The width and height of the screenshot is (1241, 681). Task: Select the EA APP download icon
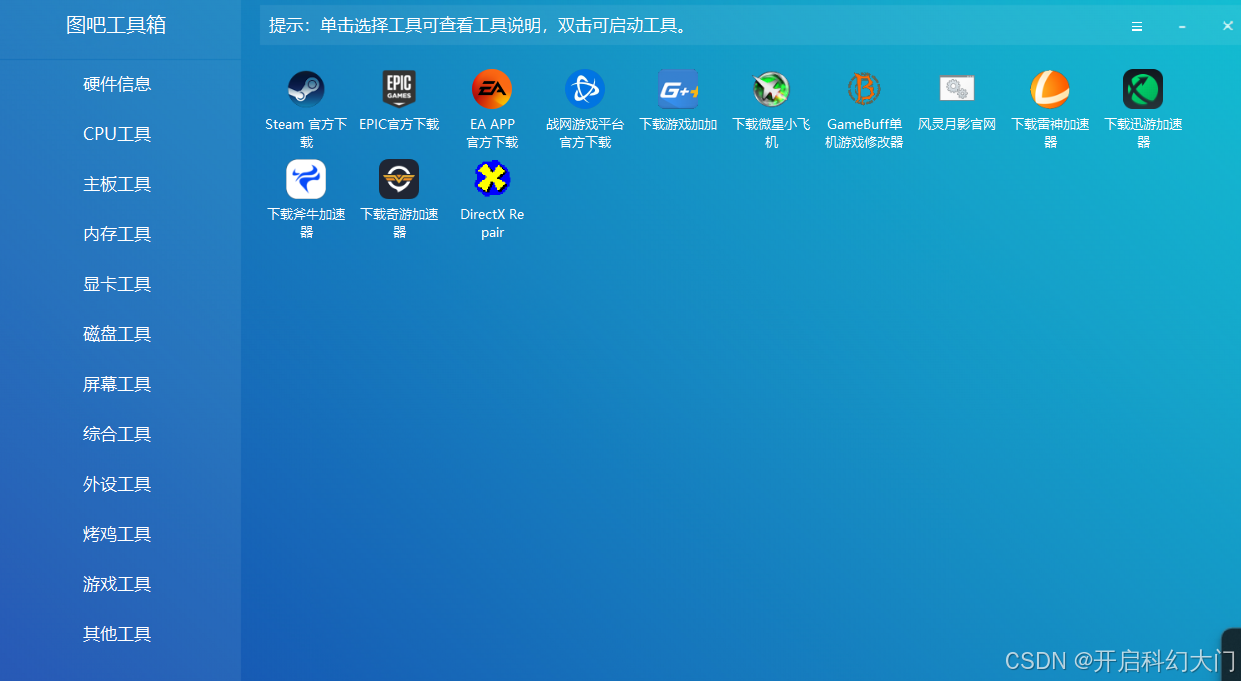pos(492,89)
